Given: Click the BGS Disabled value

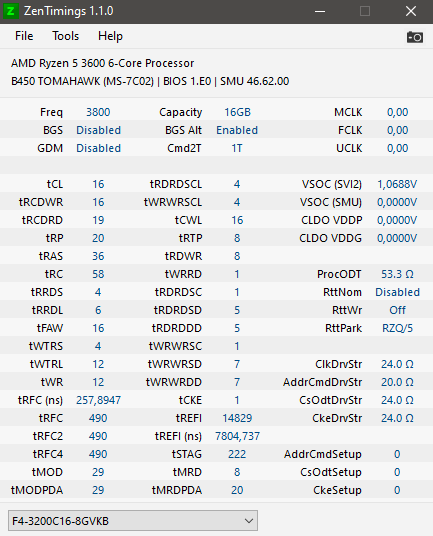Looking at the screenshot, I should click(98, 130).
